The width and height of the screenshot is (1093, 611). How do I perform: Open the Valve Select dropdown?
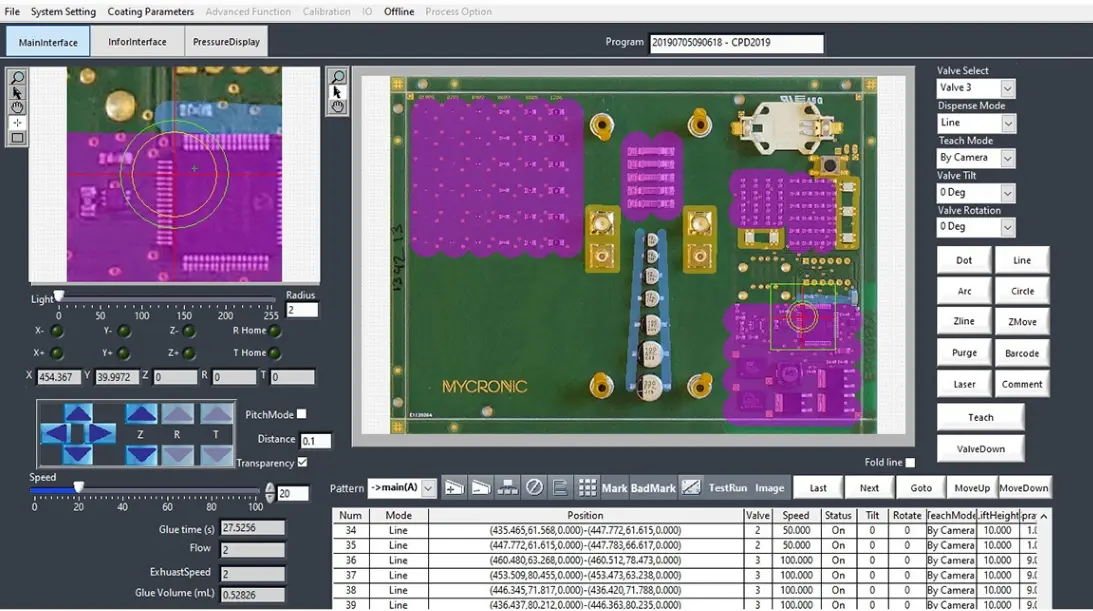[x=1007, y=89]
